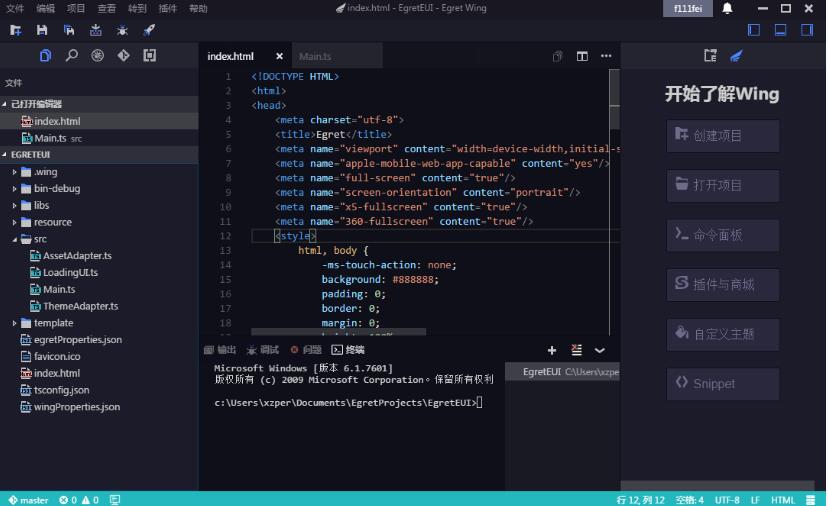Click the editor horizontal scrollbar

coord(338,332)
